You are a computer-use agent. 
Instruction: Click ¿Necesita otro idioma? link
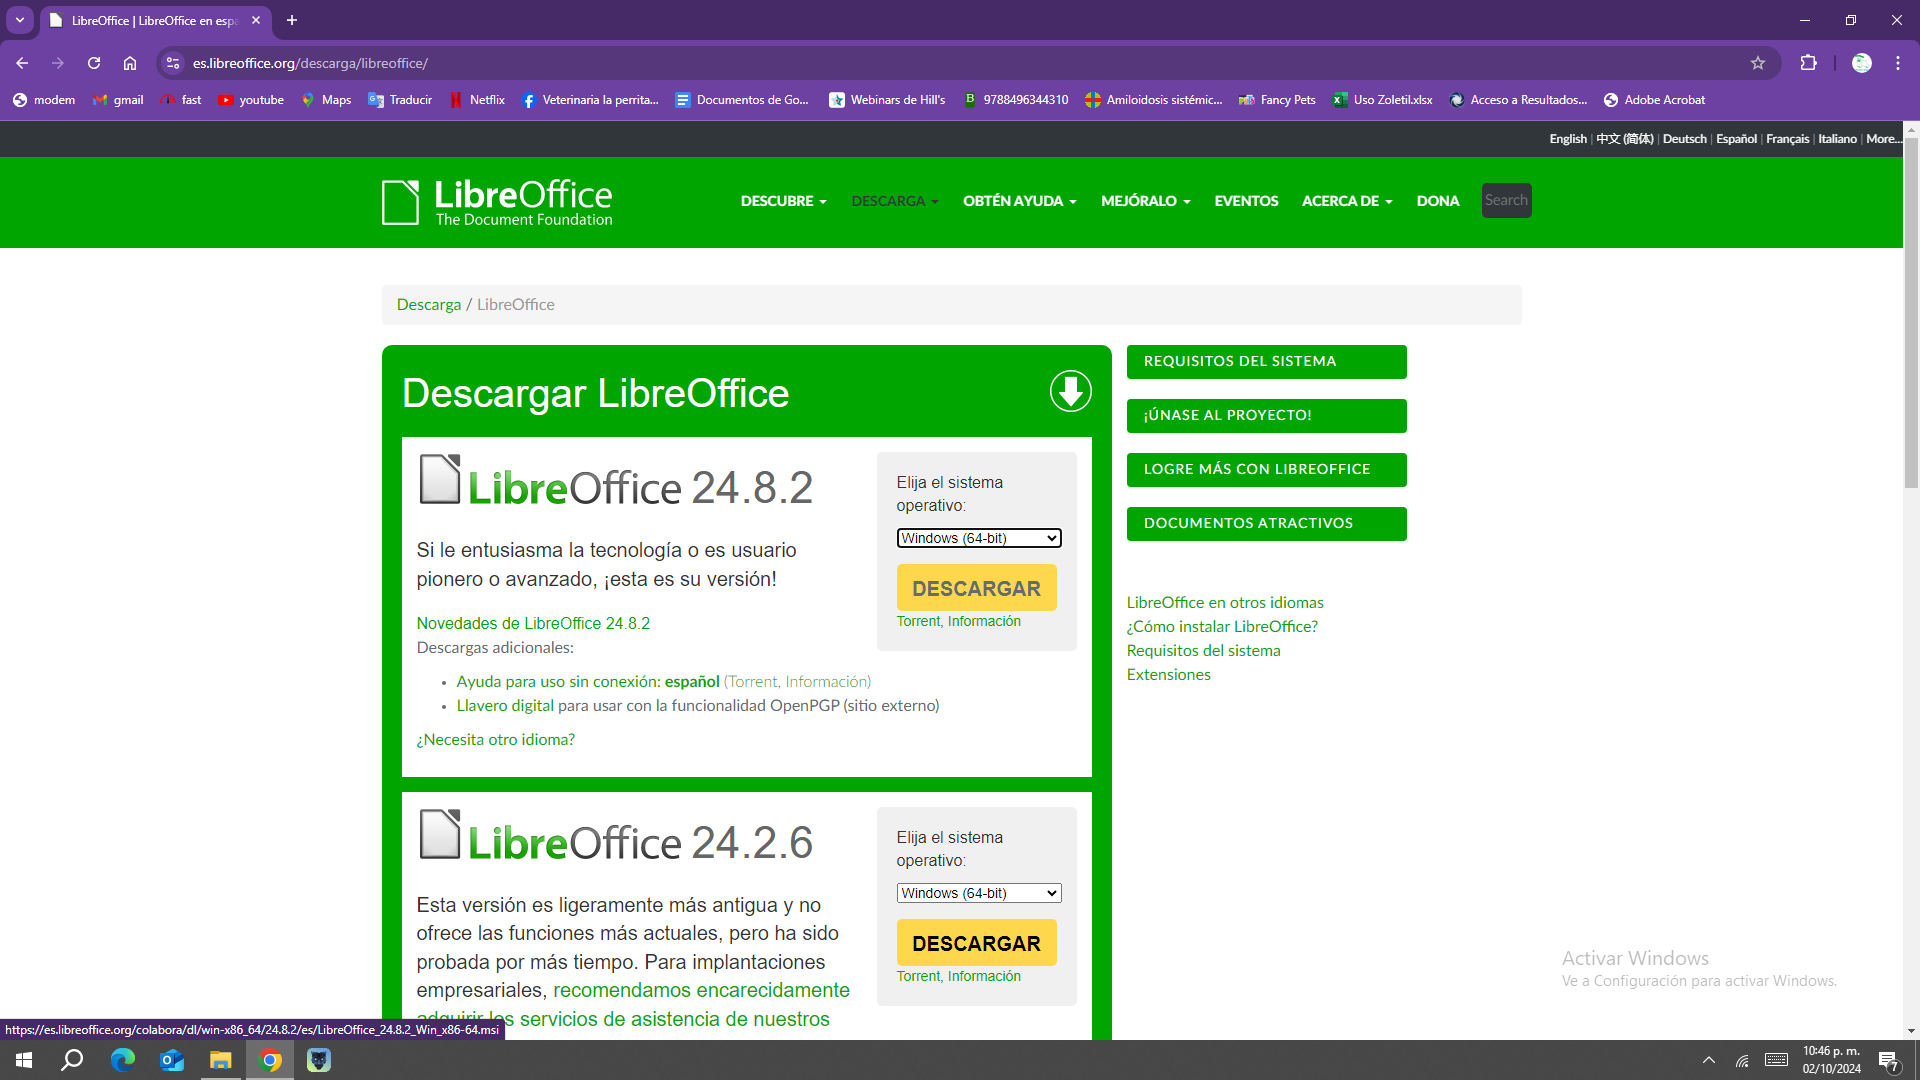click(x=495, y=740)
